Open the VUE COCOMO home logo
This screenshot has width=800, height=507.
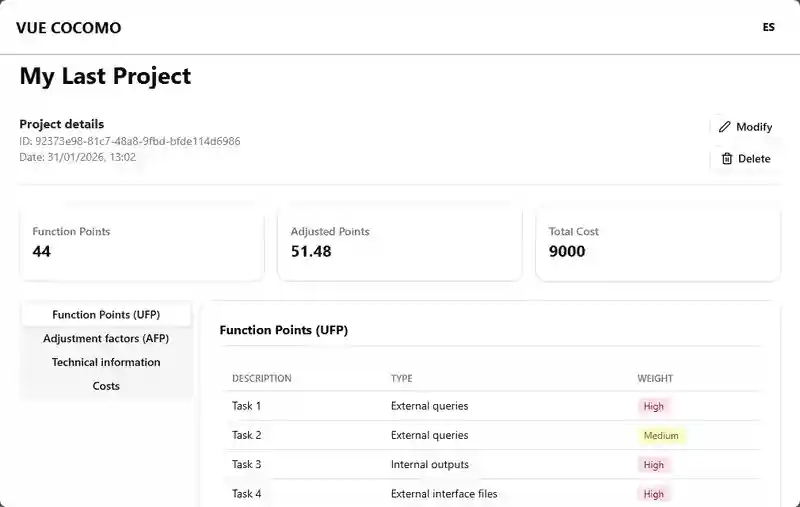click(69, 28)
